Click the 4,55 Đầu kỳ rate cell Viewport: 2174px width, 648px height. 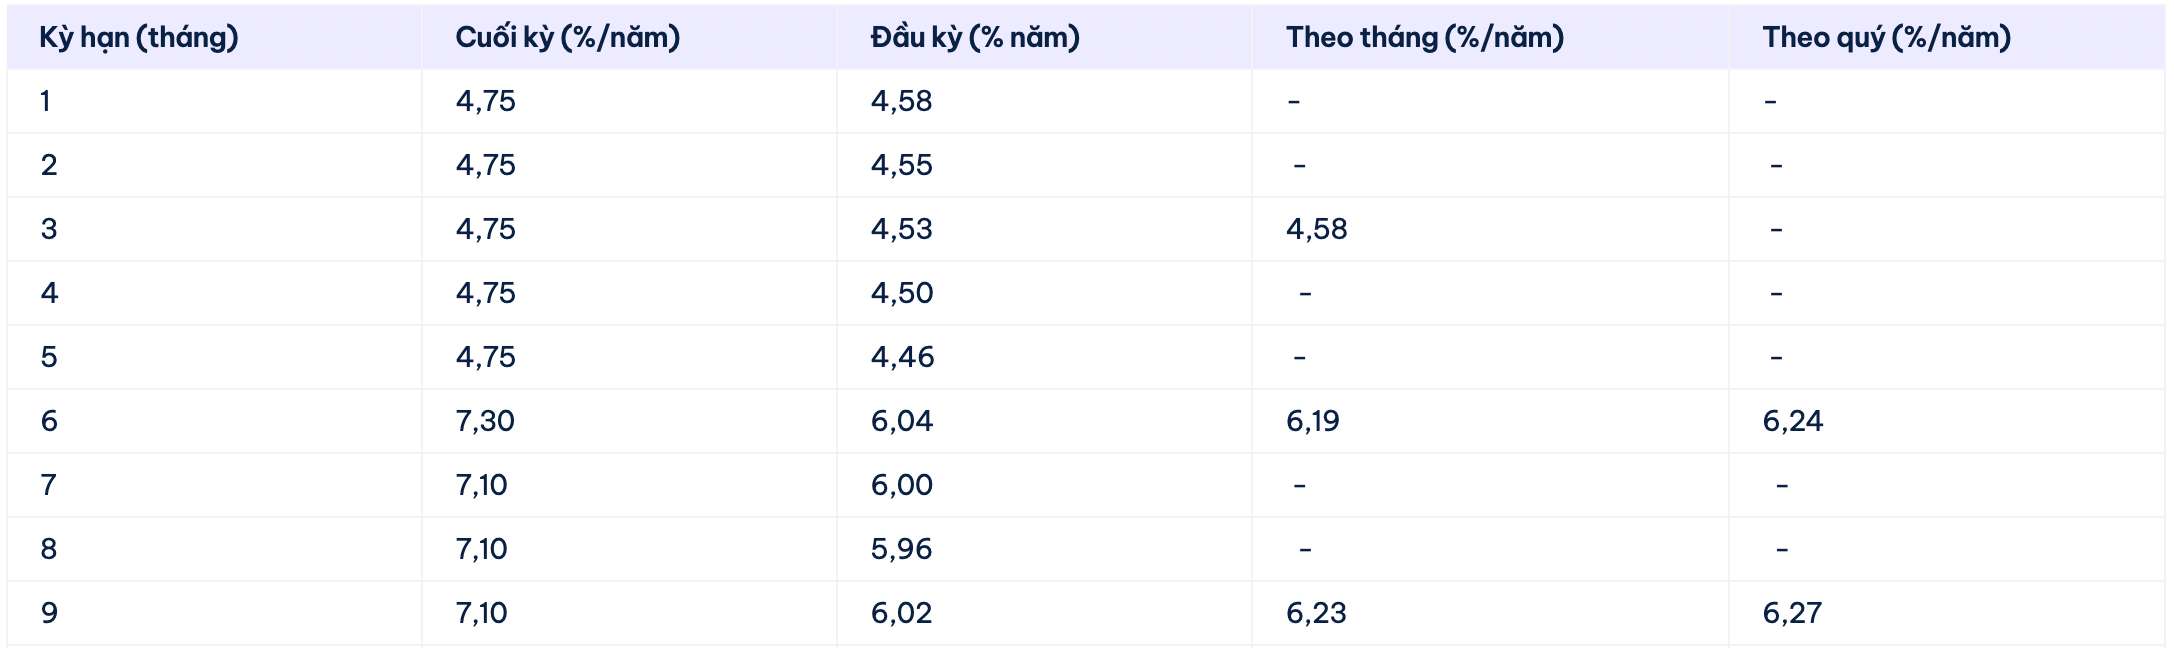point(901,165)
